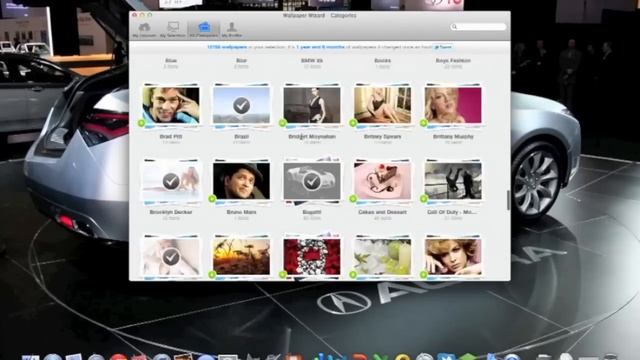Select the All Categories tab

click(x=204, y=30)
